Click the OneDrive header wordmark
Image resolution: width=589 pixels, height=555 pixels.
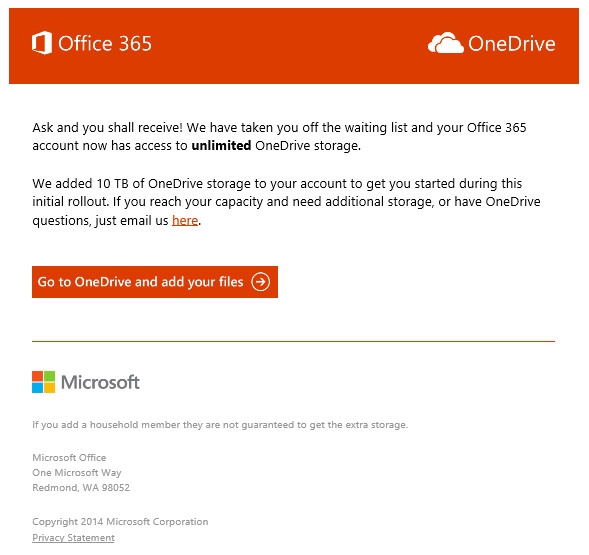[512, 44]
